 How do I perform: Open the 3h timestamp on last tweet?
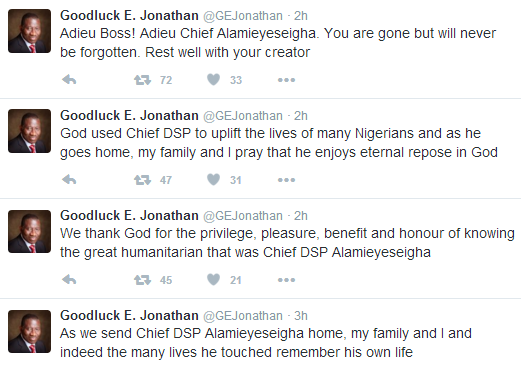coord(301,316)
